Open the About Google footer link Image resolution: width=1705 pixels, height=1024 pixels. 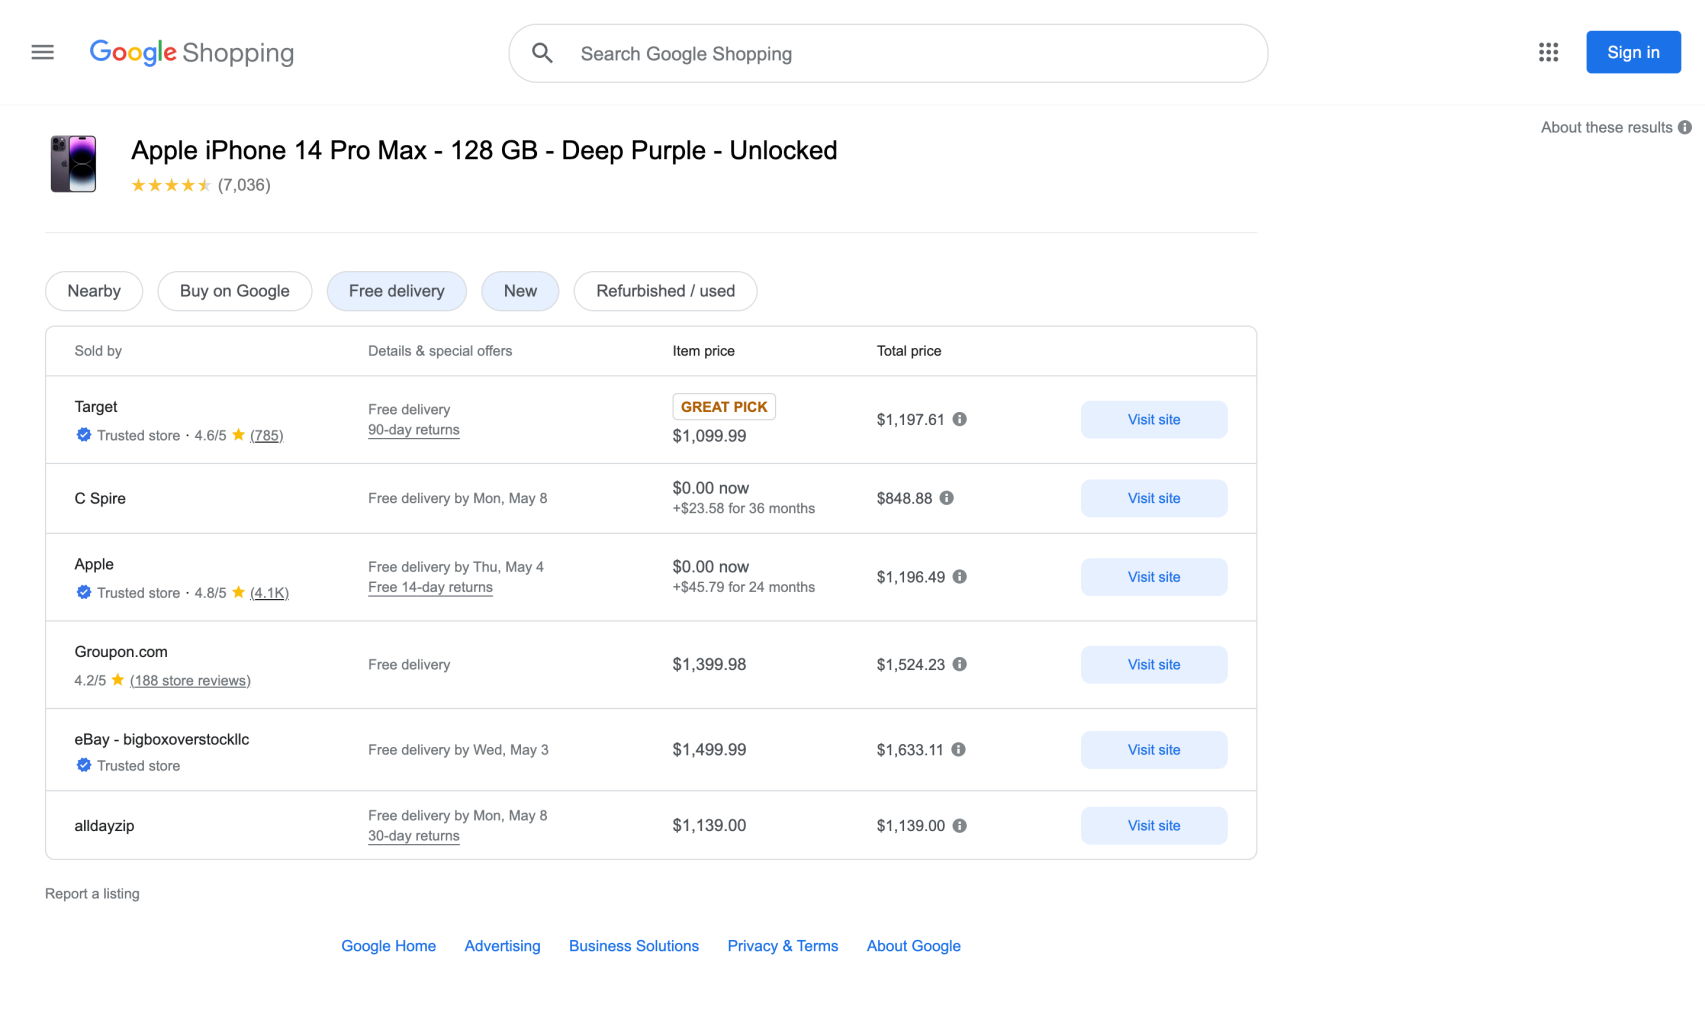pyautogui.click(x=914, y=946)
